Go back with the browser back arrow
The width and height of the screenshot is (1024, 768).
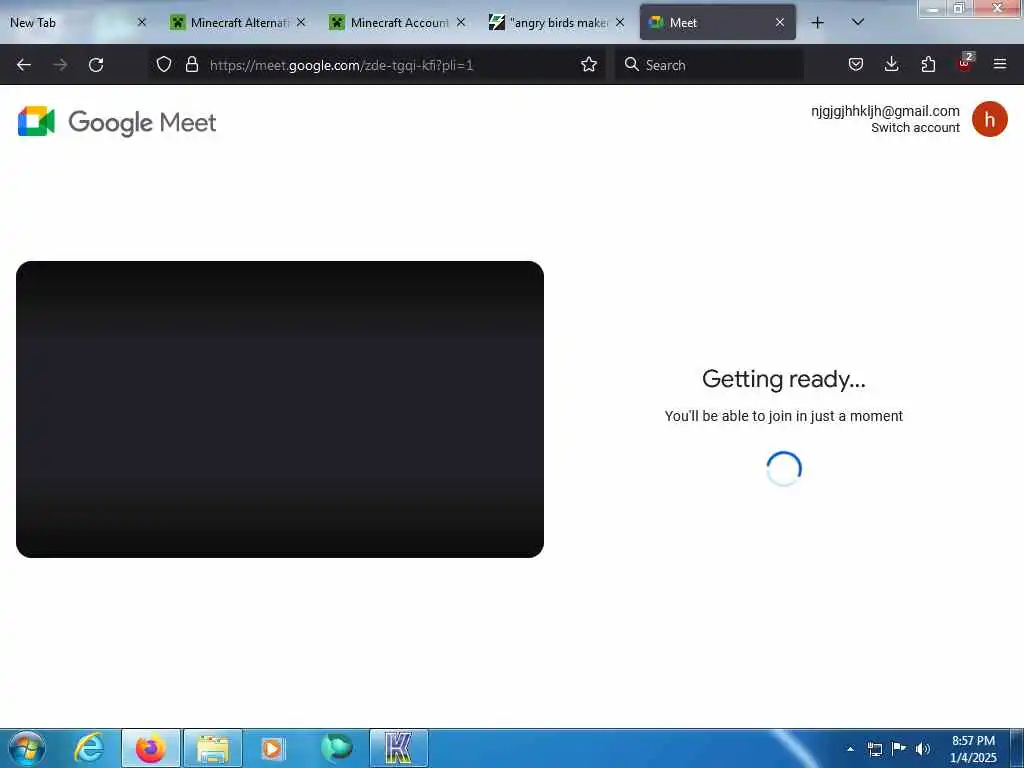pos(24,65)
